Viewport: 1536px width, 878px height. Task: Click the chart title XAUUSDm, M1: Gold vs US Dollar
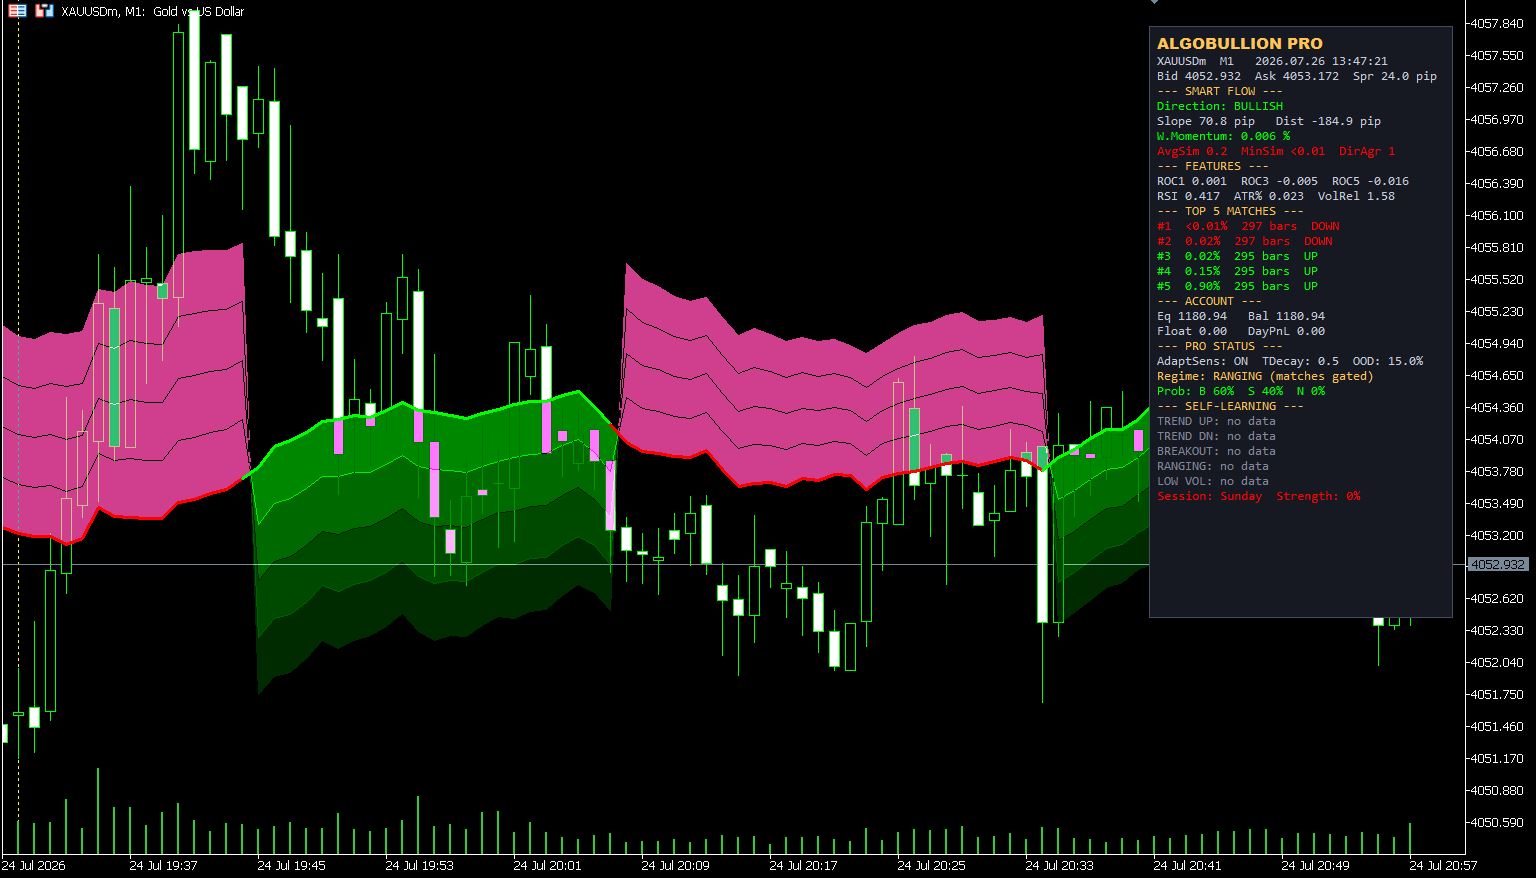[x=152, y=12]
